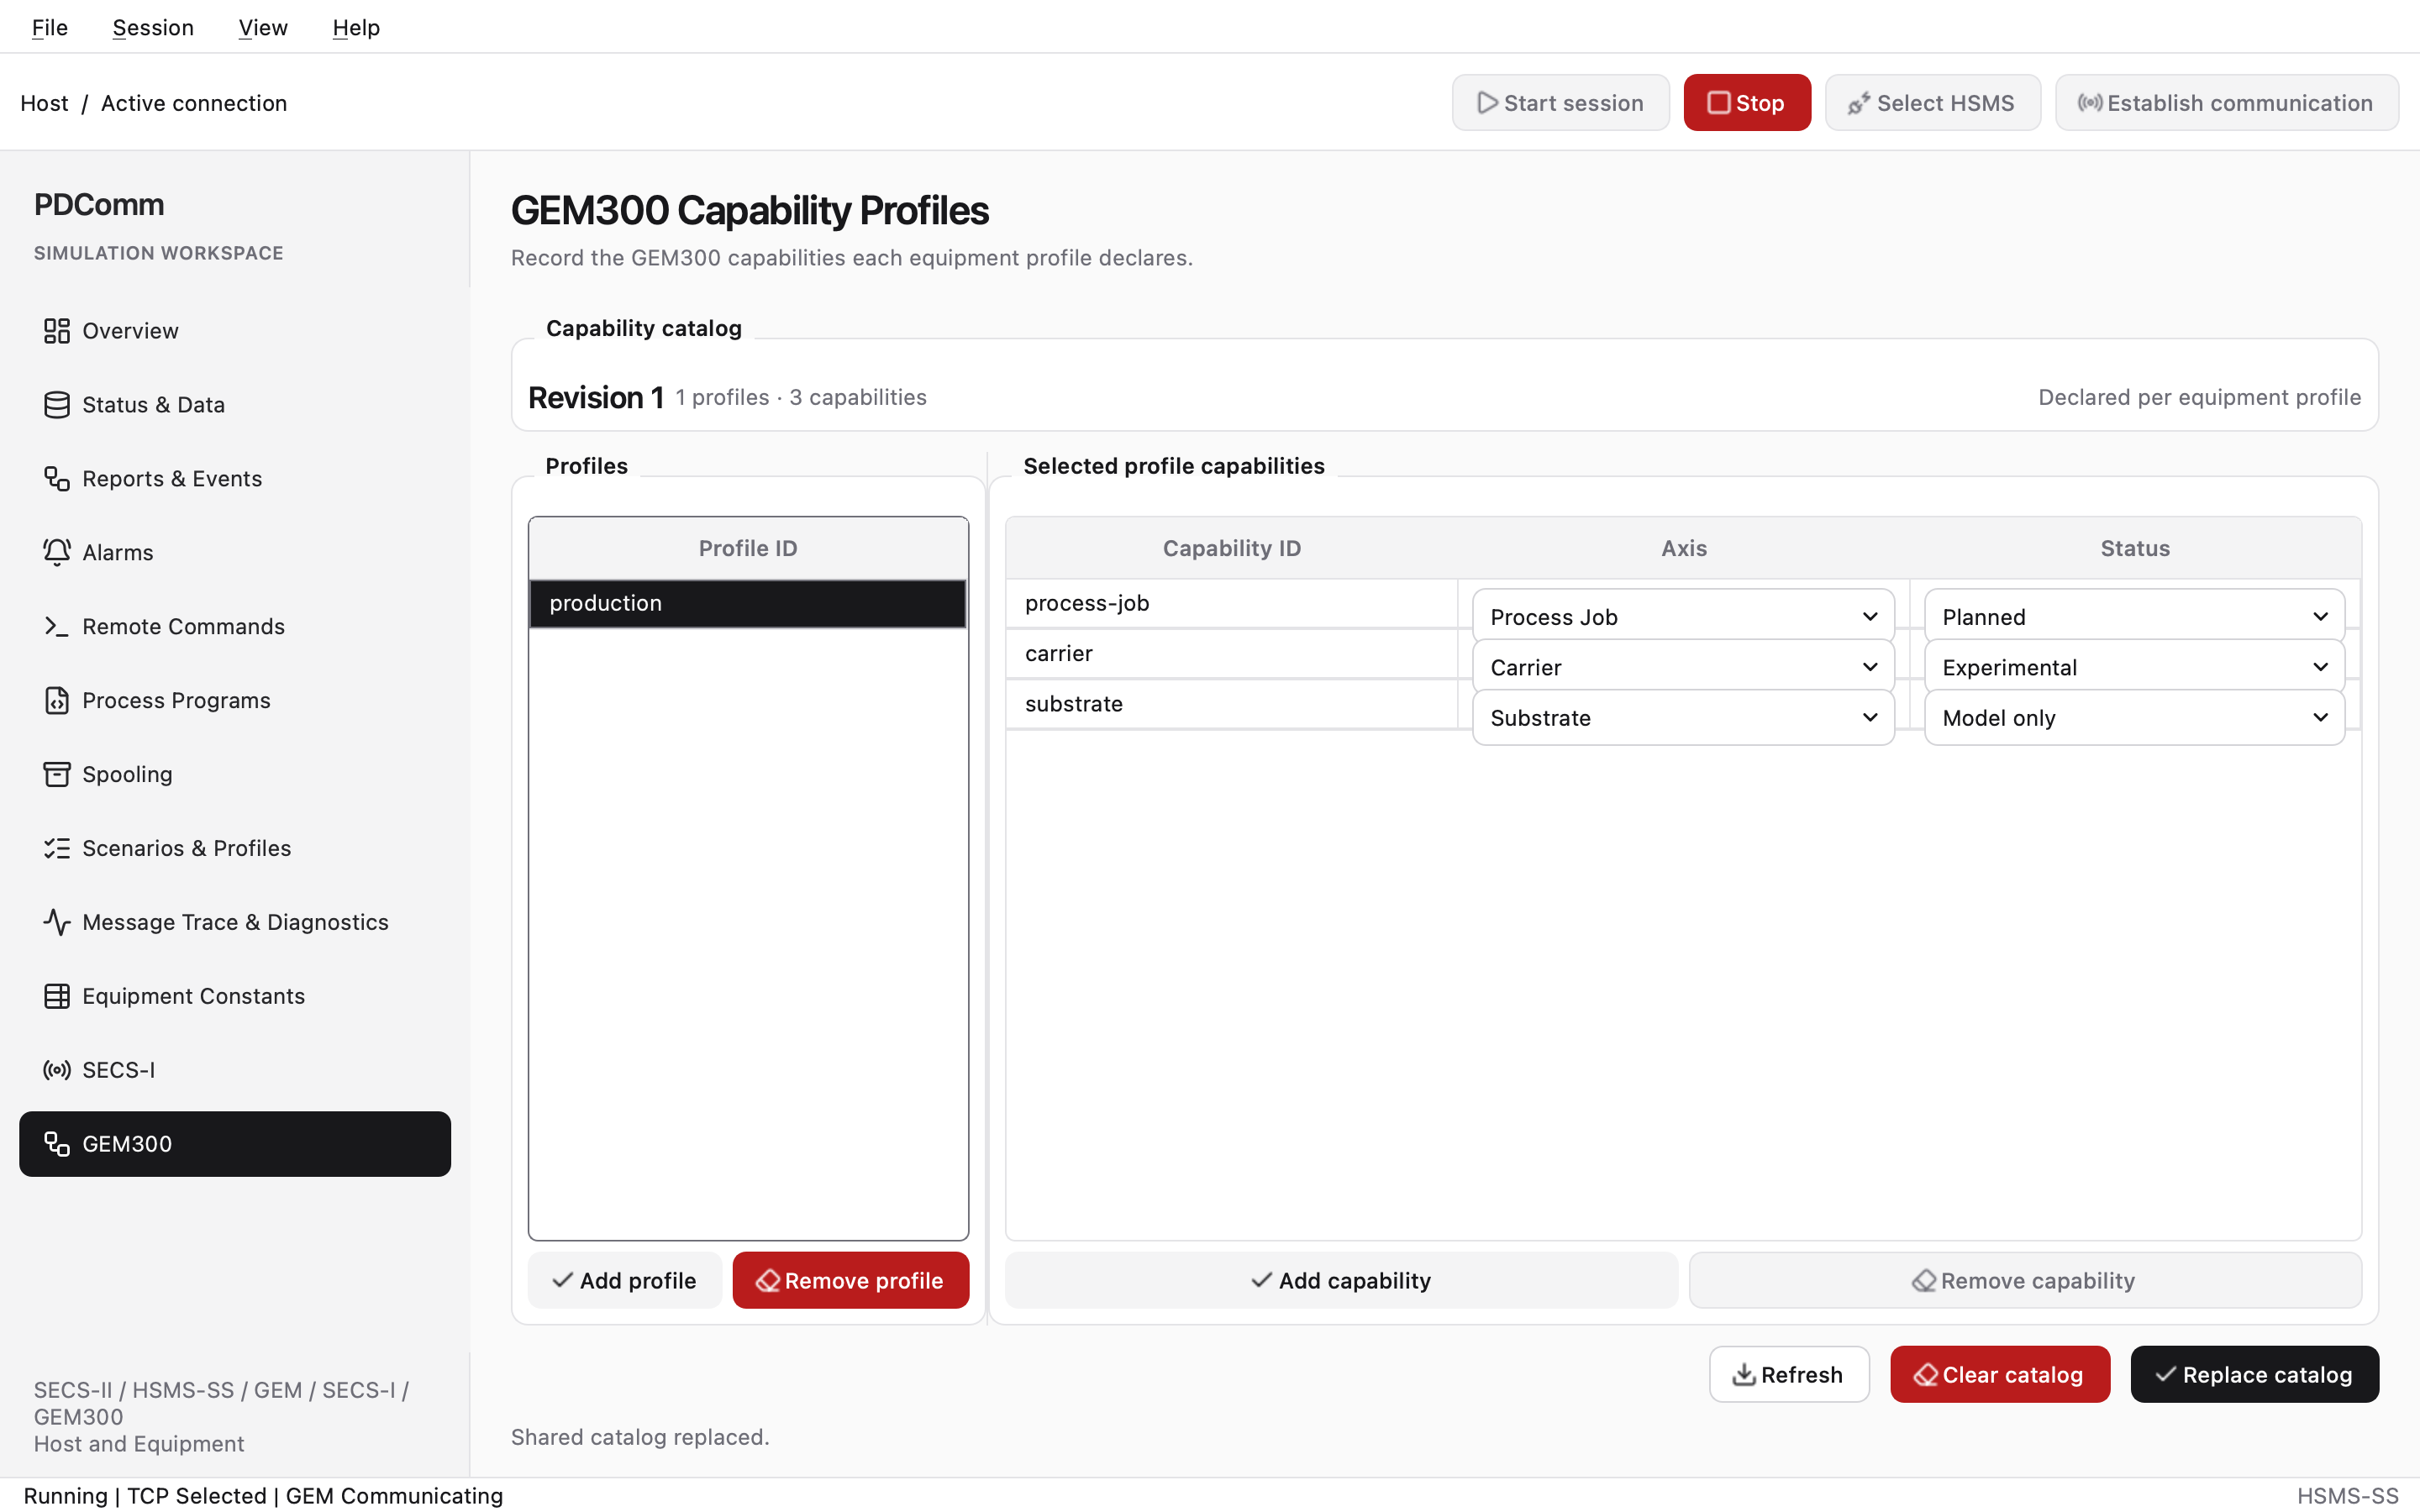Click the HSMS-SS status bar label
This screenshot has height=1512, width=2420.
[2347, 1496]
